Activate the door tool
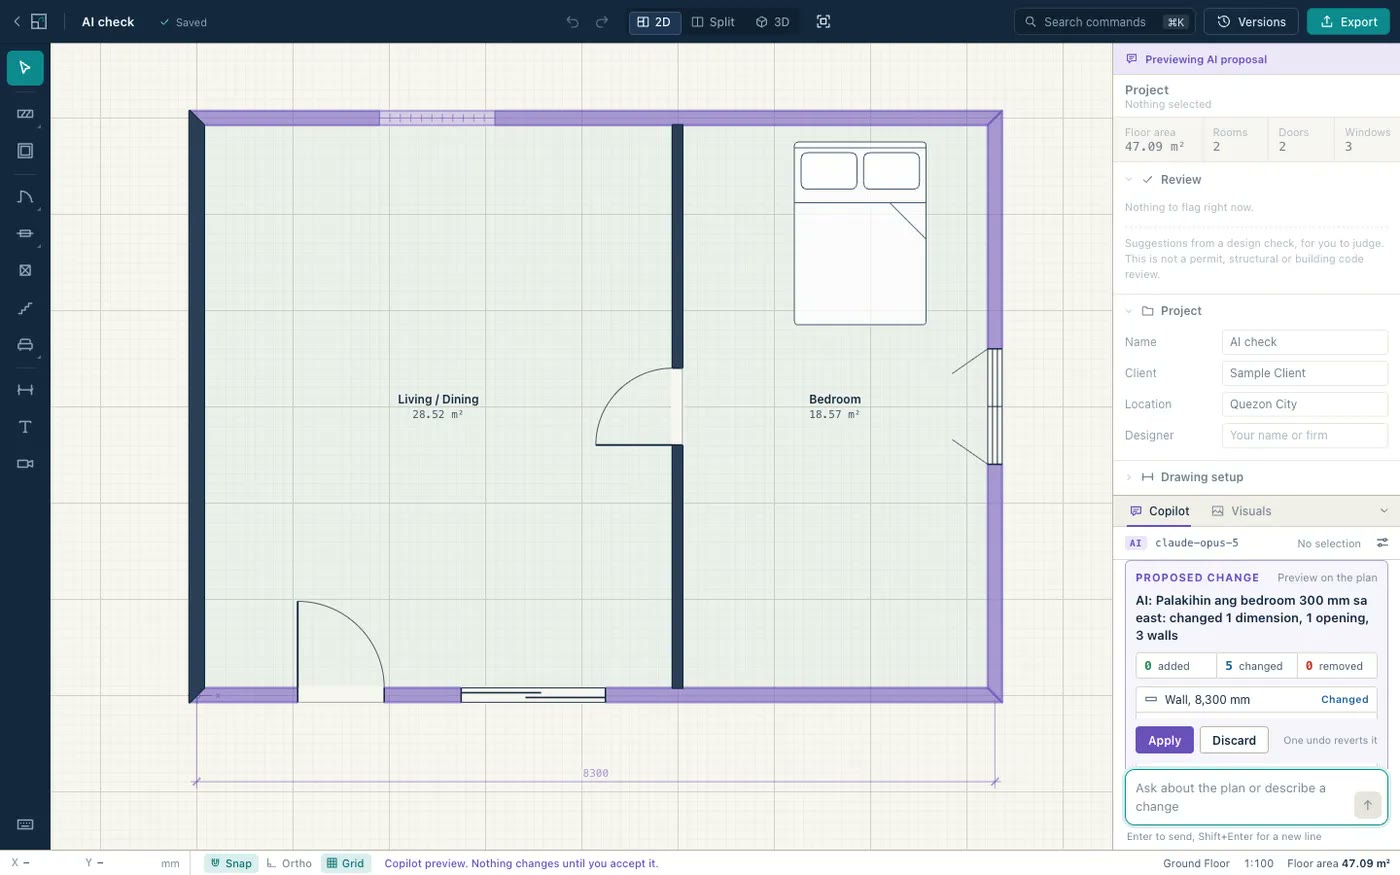Screen dimensions: 1400x875 coord(25,197)
